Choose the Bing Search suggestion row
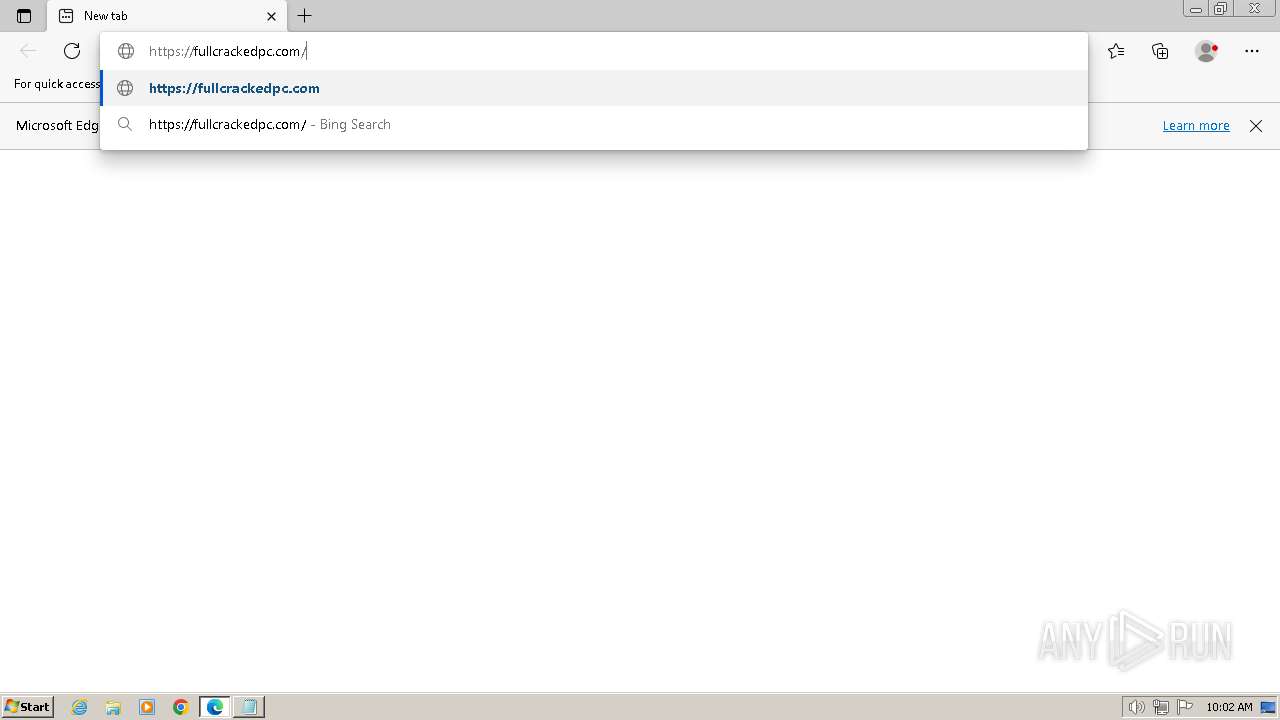 [594, 124]
